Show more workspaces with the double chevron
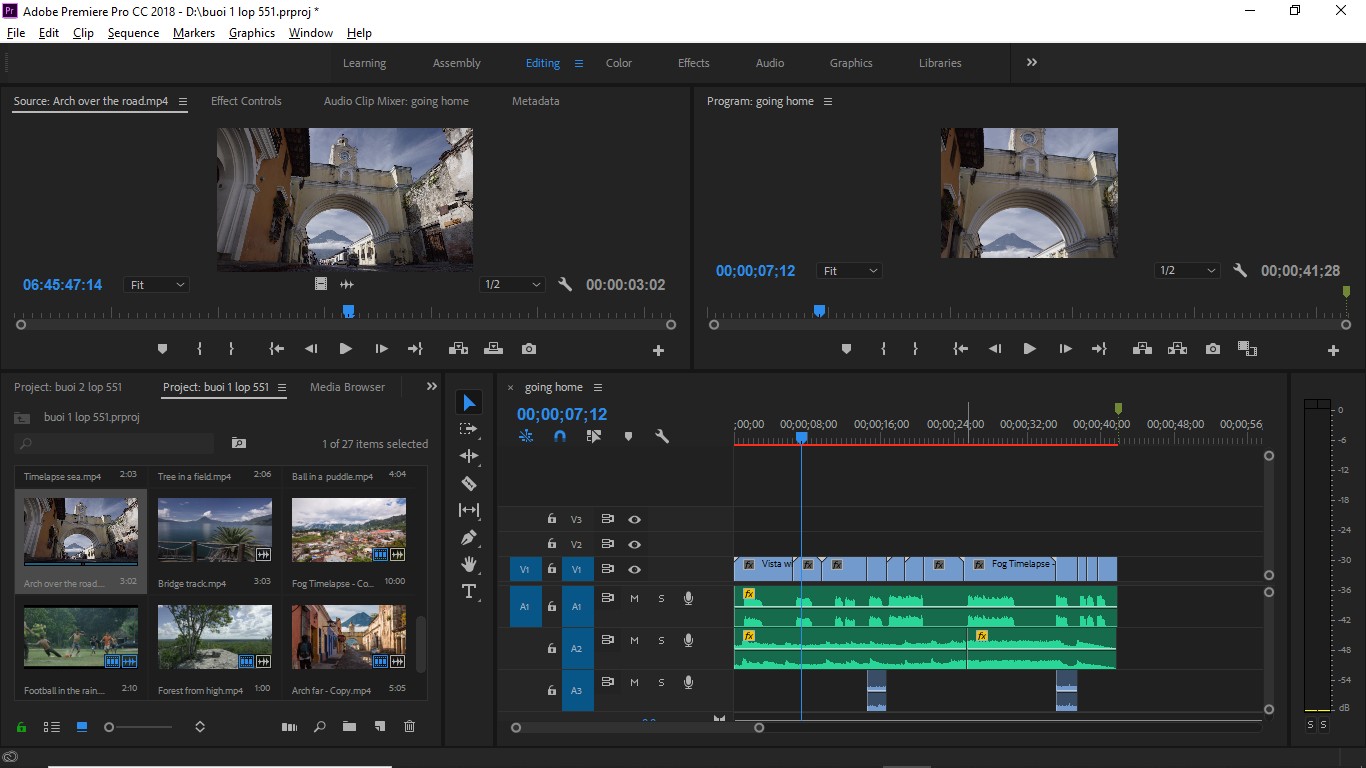The width and height of the screenshot is (1366, 768). pyautogui.click(x=1032, y=62)
